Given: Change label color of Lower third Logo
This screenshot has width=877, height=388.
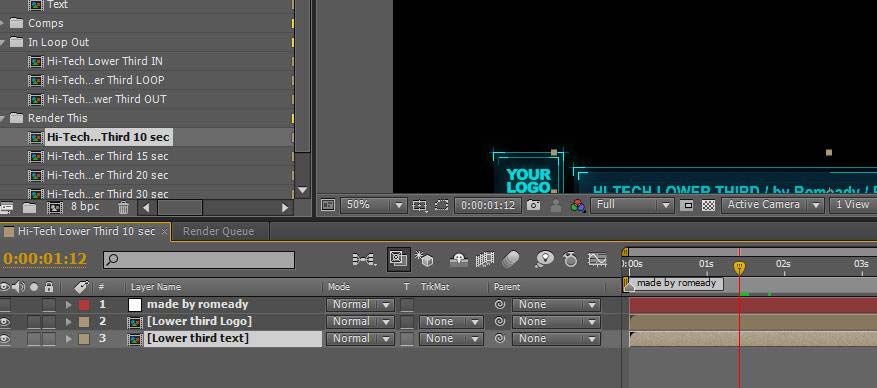Looking at the screenshot, I should point(84,321).
